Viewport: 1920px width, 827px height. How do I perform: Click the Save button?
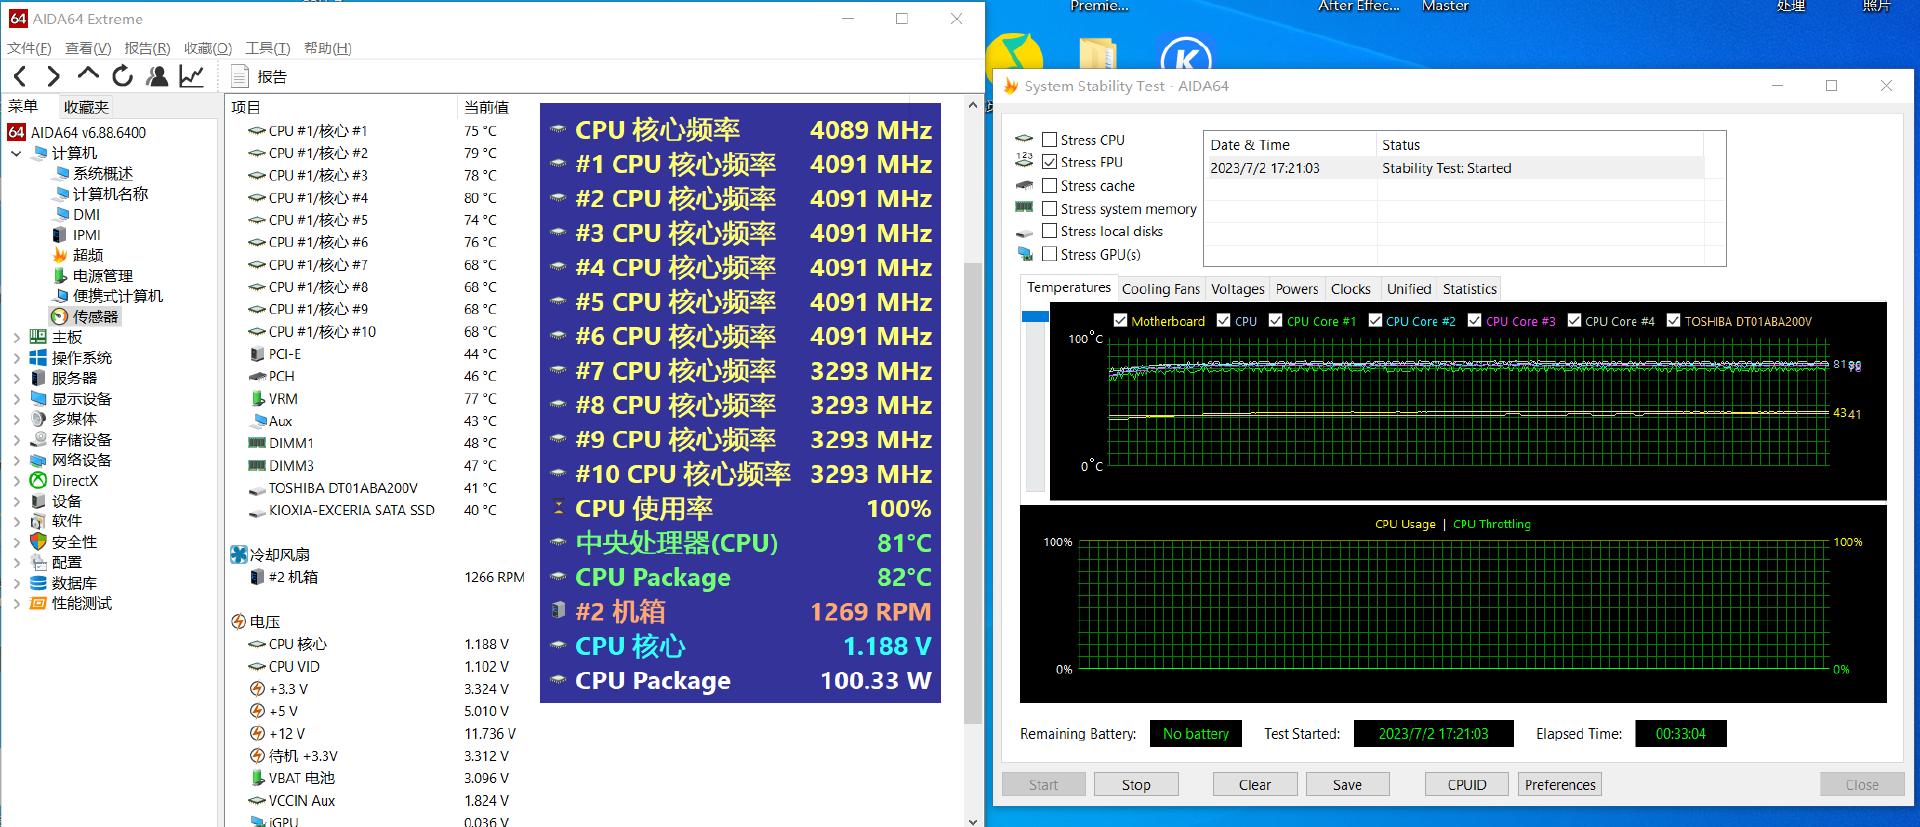click(x=1347, y=785)
